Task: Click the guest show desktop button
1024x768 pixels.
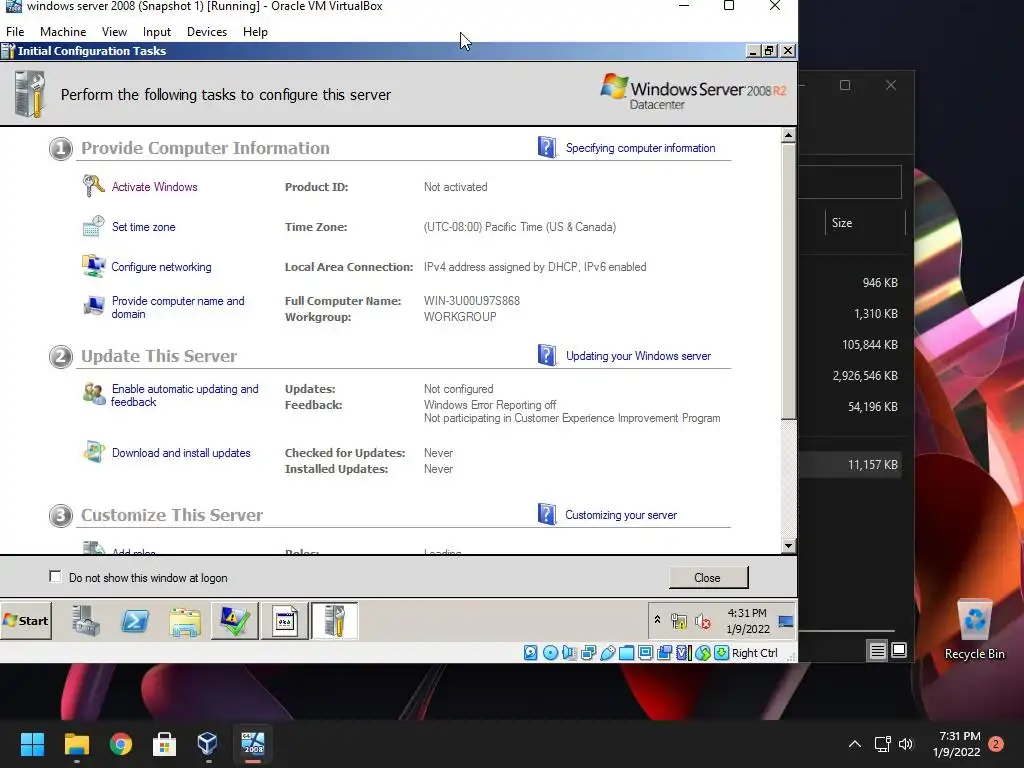Action: tap(786, 621)
